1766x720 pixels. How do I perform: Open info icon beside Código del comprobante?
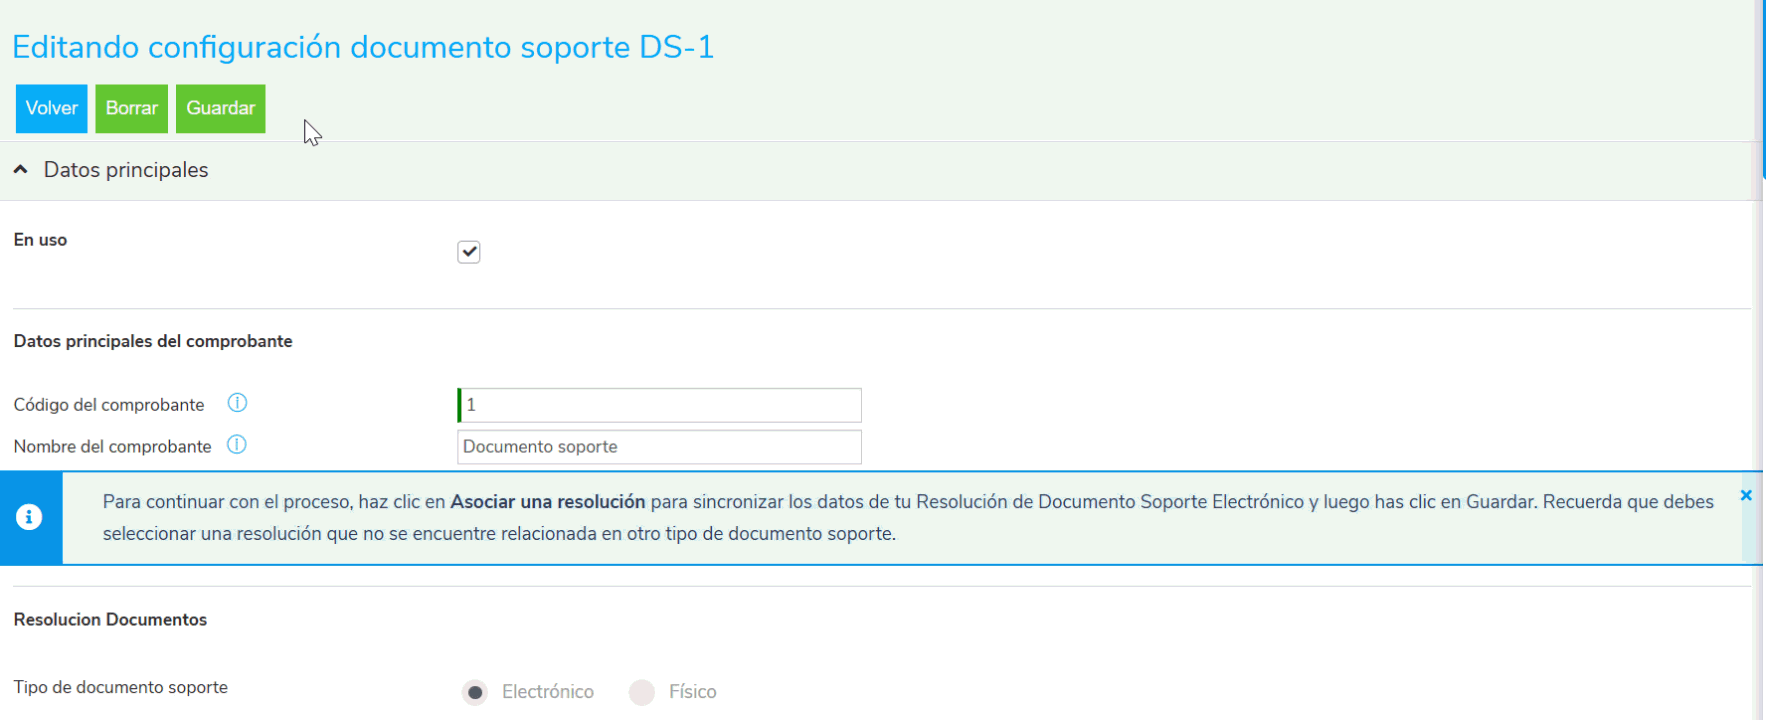237,403
